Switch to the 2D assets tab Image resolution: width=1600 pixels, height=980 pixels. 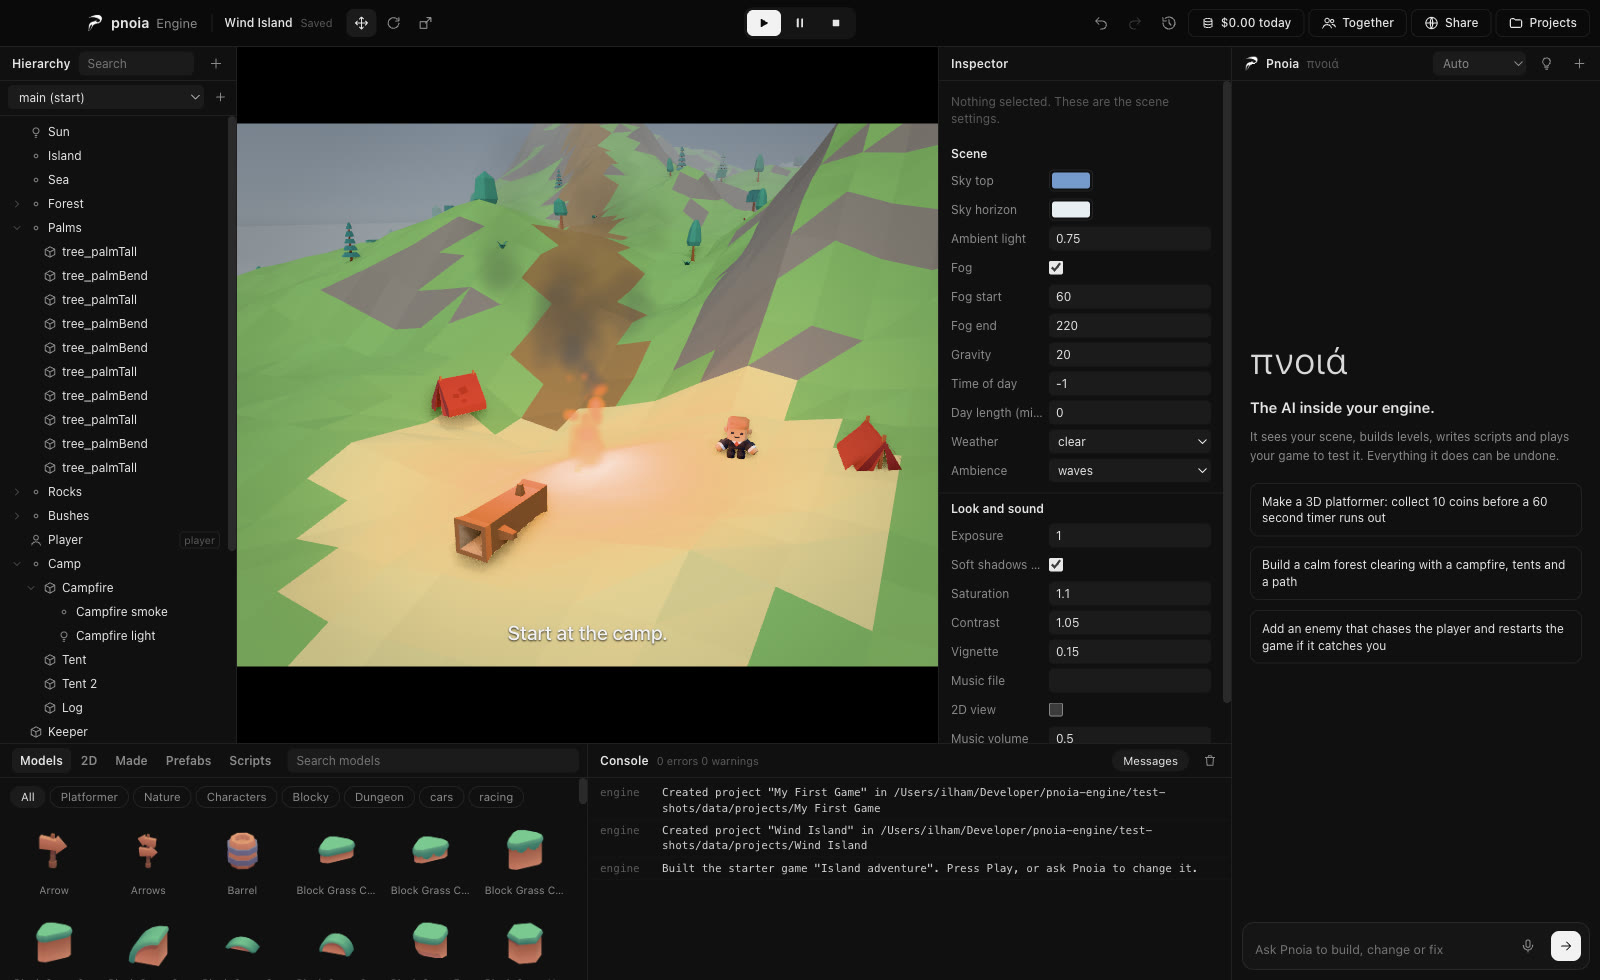coord(89,761)
